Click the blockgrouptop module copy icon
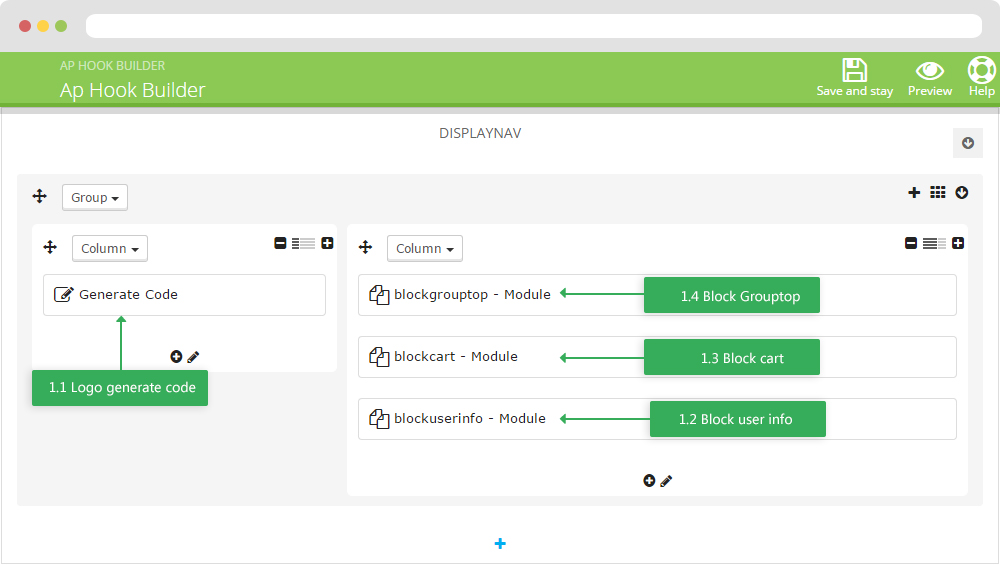This screenshot has height=565, width=1000. [379, 295]
